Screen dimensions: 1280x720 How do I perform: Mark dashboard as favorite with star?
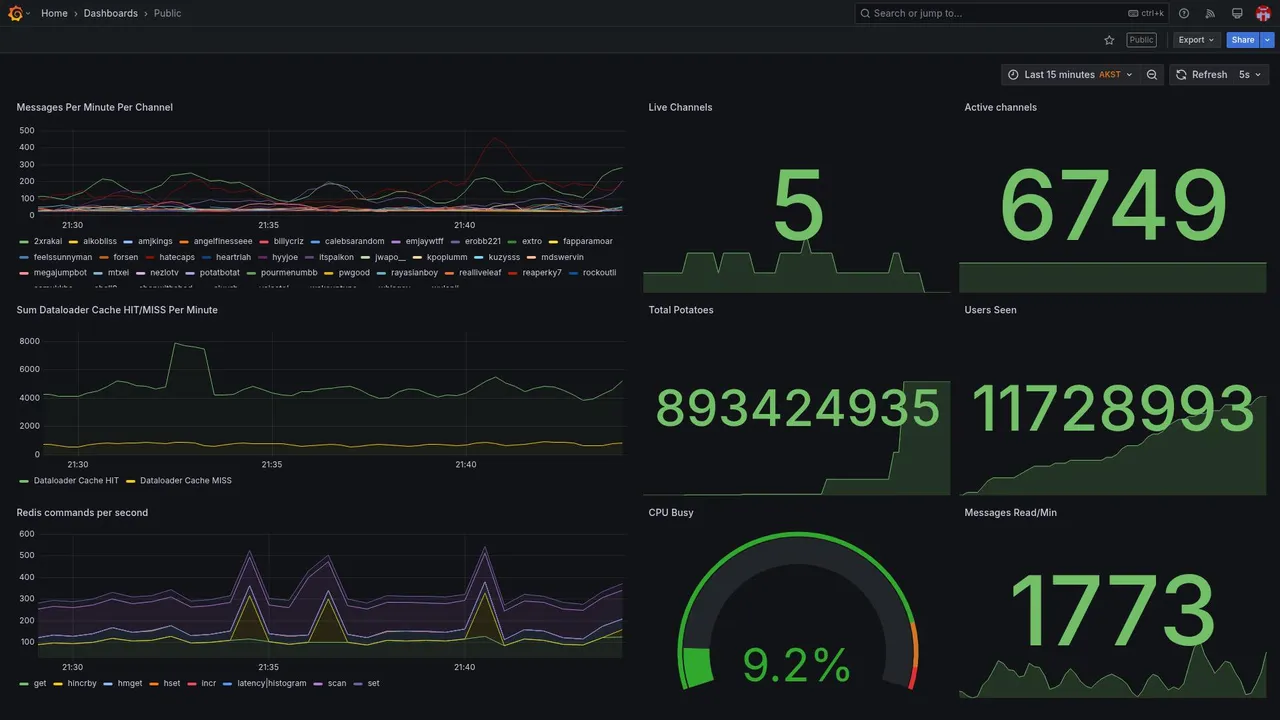[1109, 40]
